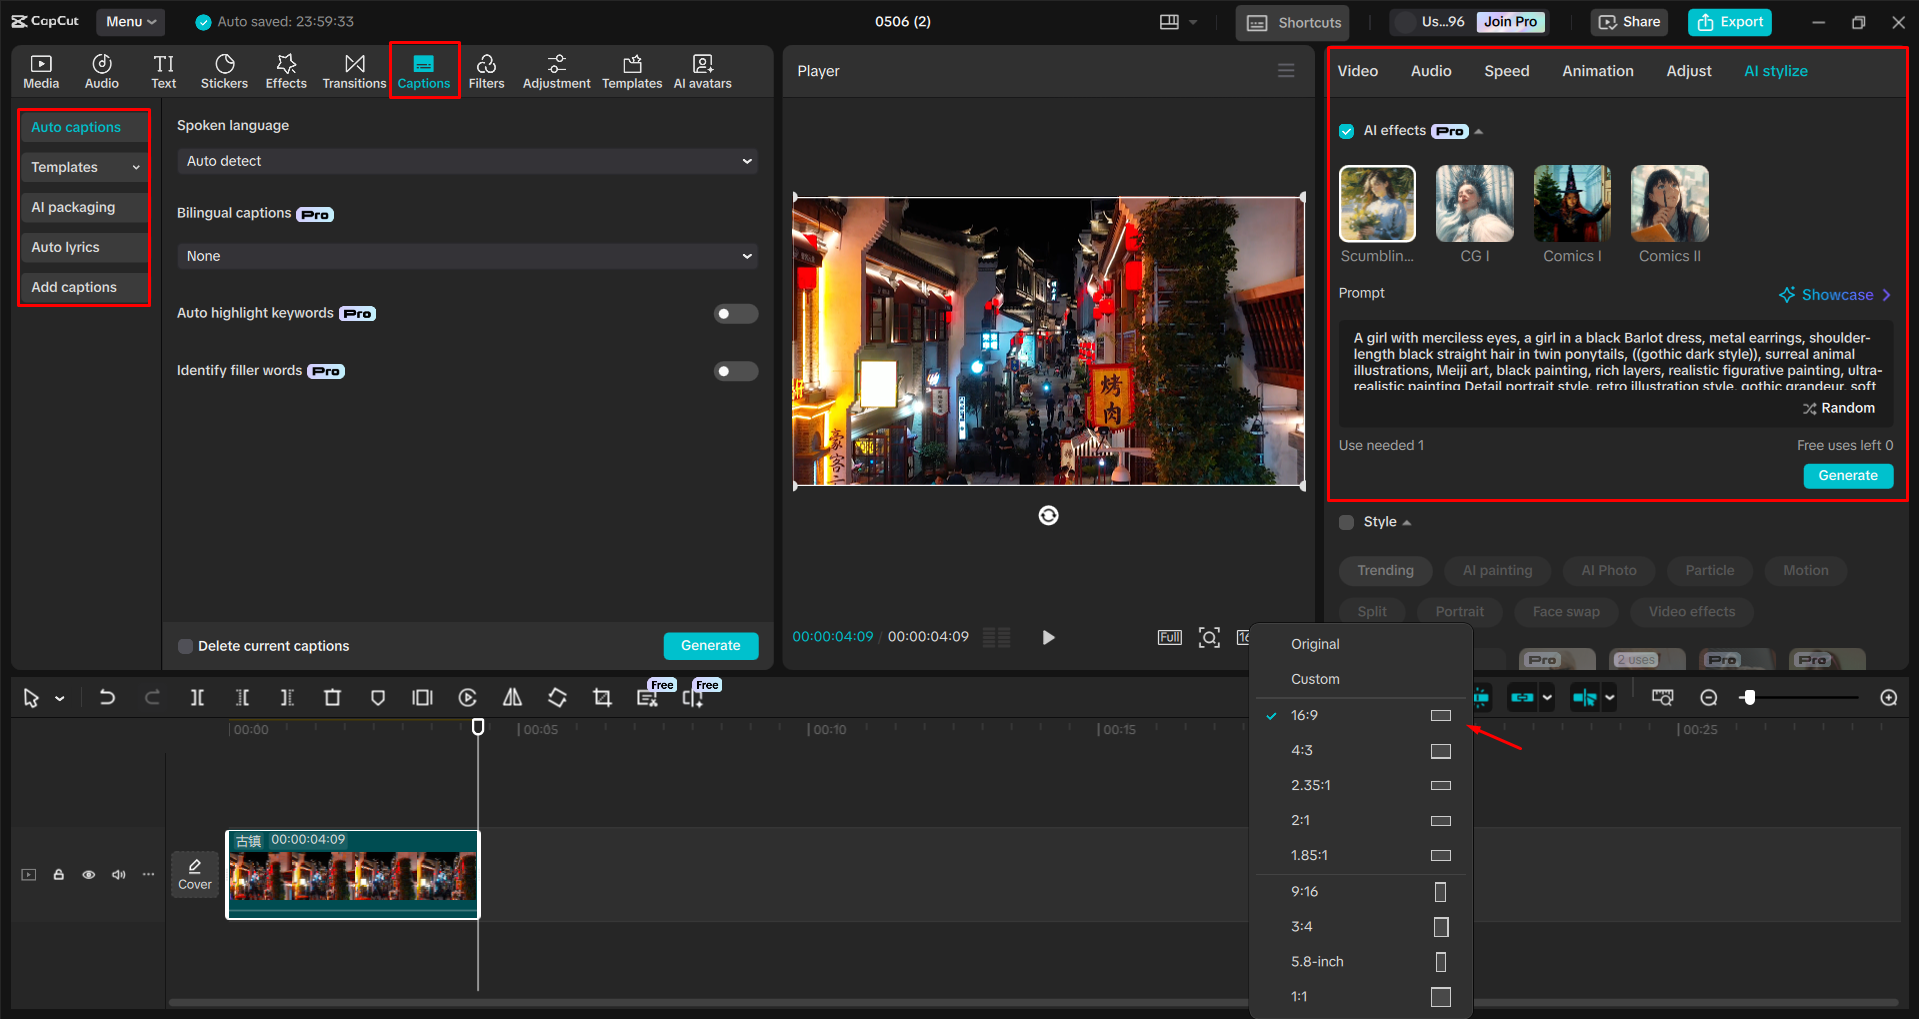Switch to the Animation tab
The image size is (1919, 1019).
pos(1596,70)
